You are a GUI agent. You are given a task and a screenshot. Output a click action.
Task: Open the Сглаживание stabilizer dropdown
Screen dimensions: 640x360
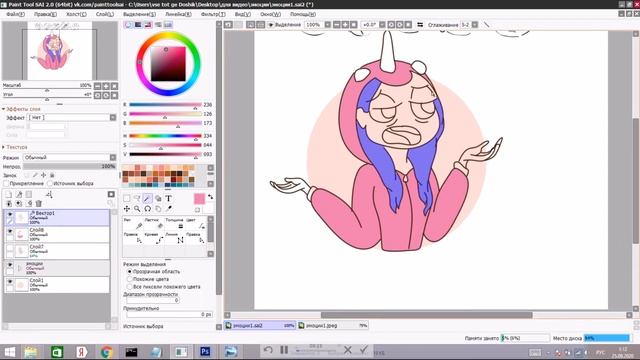(x=475, y=25)
